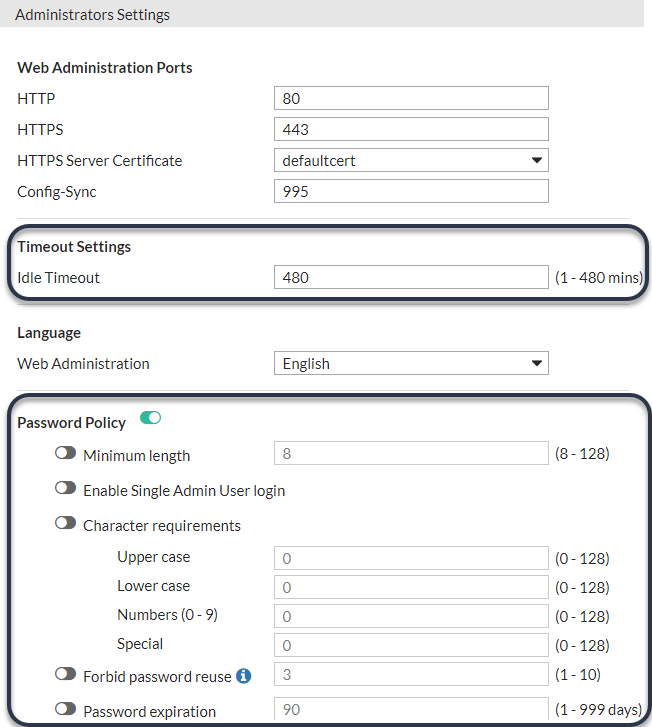Select the Numbers (0 - 9) count field

(x=411, y=616)
